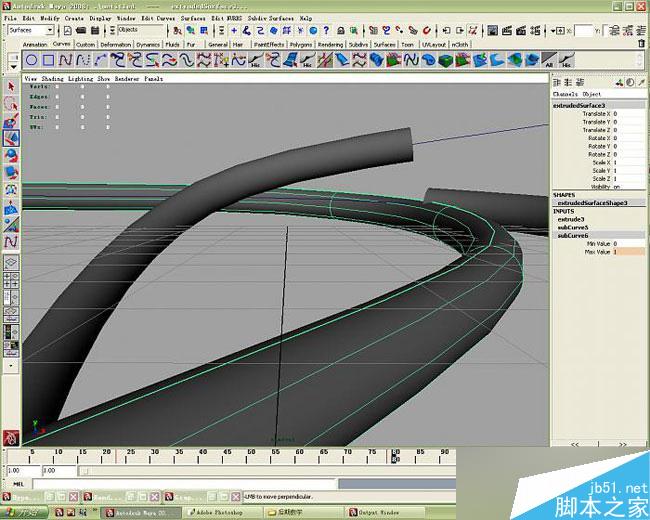The width and height of the screenshot is (650, 520).
Task: Click the shelf trash can icon
Action: [x=641, y=44]
